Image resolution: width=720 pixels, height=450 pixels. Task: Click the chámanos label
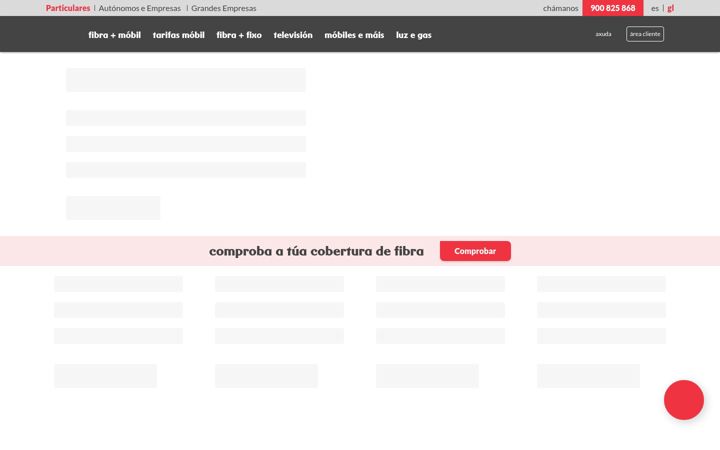560,8
